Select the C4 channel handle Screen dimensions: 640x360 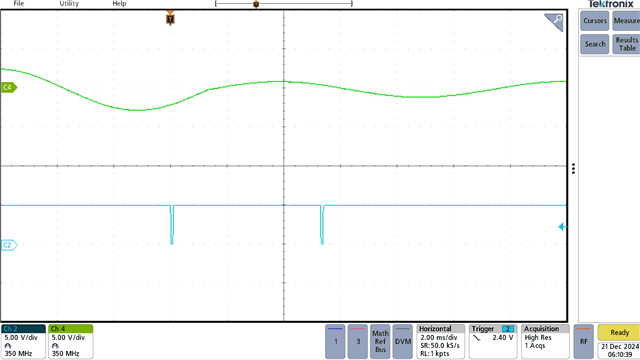[9, 87]
